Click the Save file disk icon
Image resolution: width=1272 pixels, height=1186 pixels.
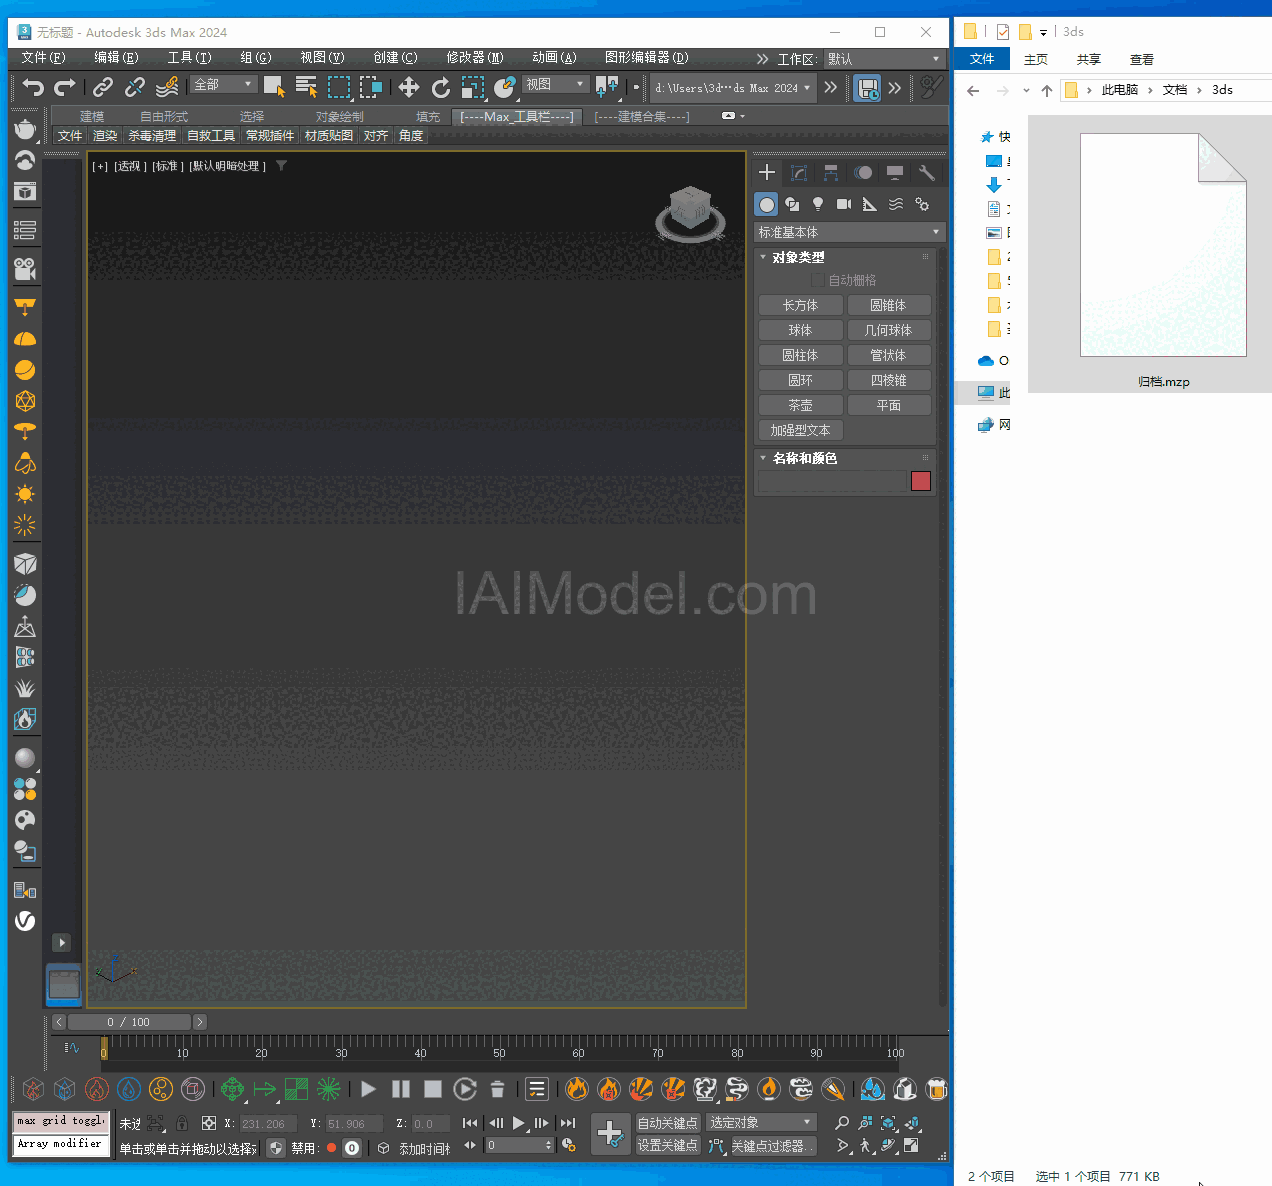pos(867,87)
